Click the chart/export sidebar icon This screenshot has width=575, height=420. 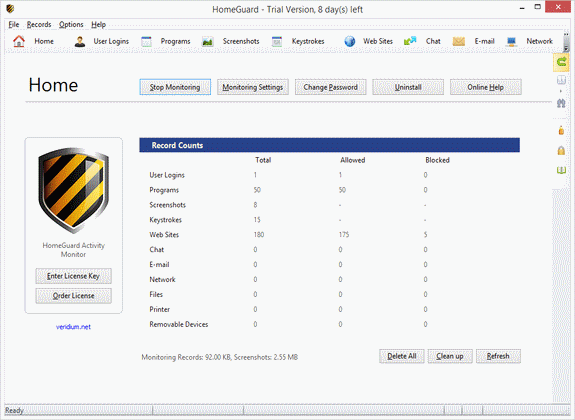tap(561, 80)
